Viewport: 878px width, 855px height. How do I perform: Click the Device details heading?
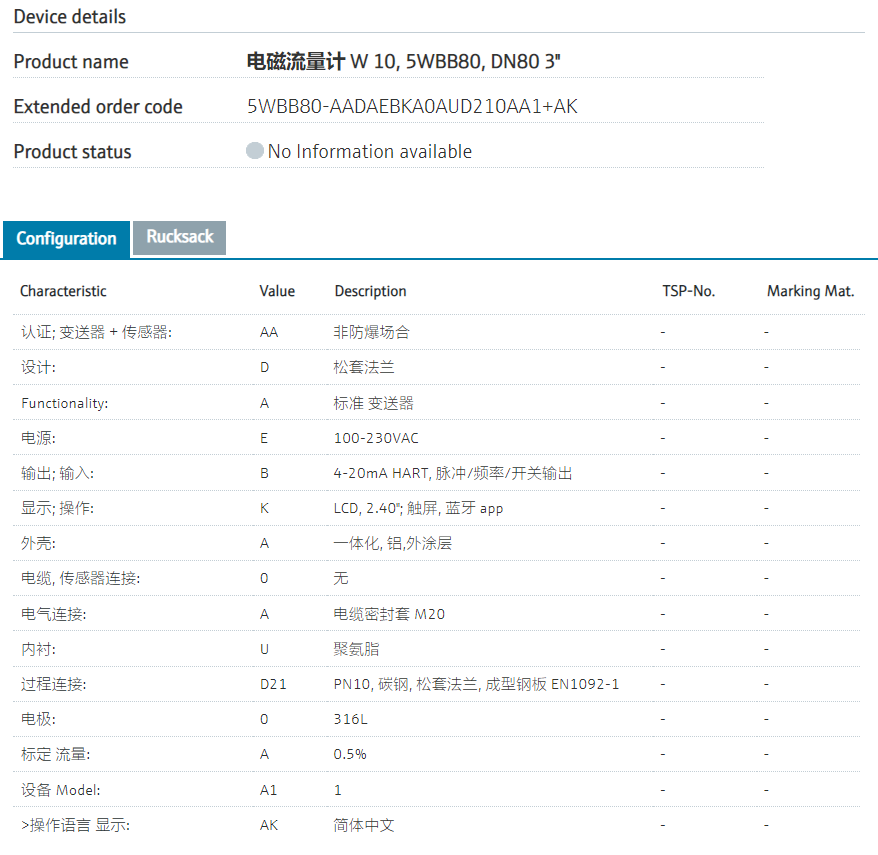click(70, 17)
